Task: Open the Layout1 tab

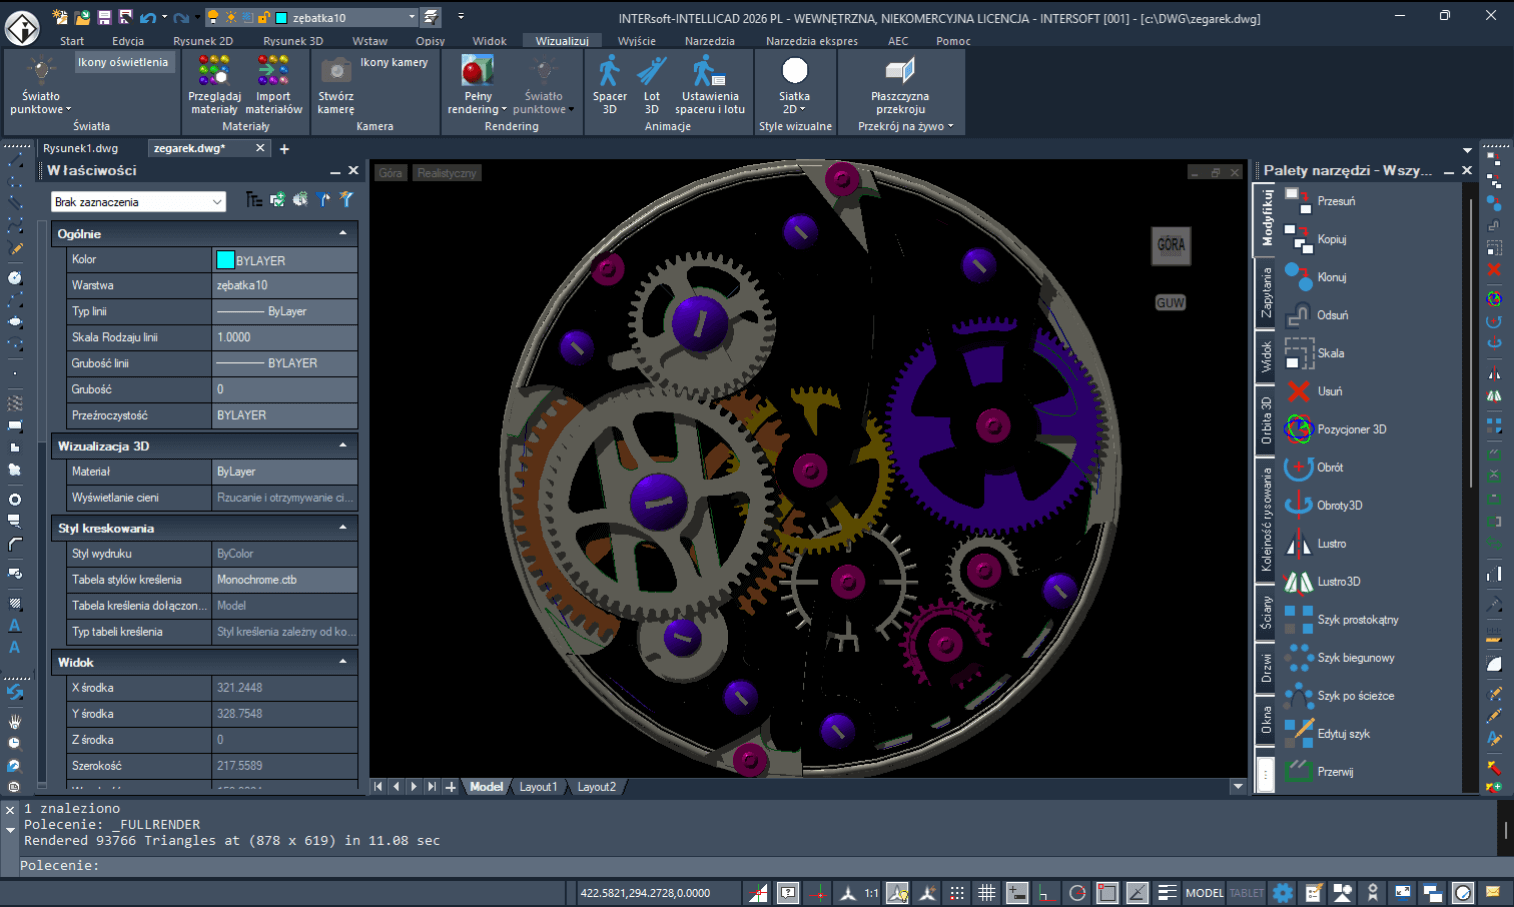Action: (539, 787)
